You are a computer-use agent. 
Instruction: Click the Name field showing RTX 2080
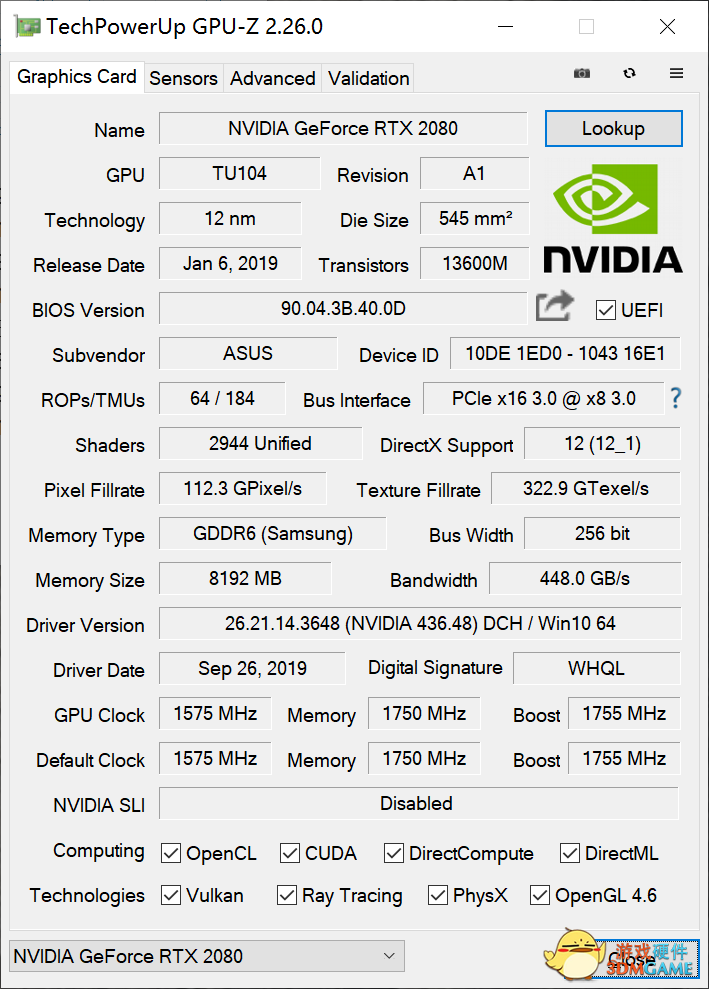pyautogui.click(x=343, y=129)
